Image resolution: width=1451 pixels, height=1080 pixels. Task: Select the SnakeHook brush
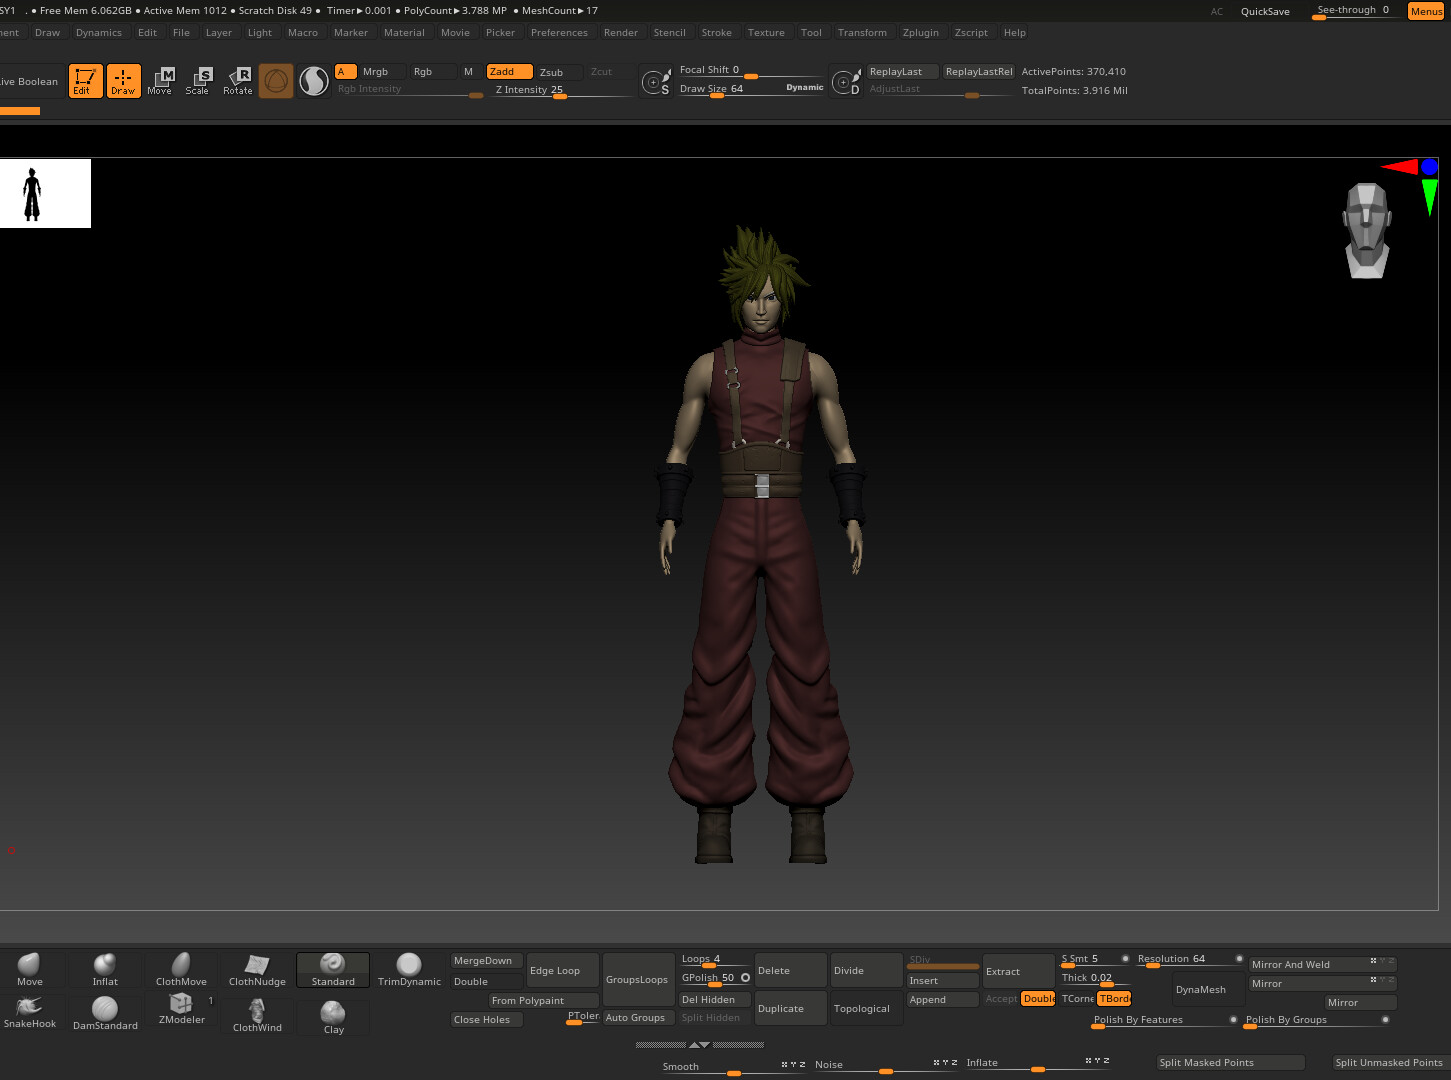point(30,1011)
